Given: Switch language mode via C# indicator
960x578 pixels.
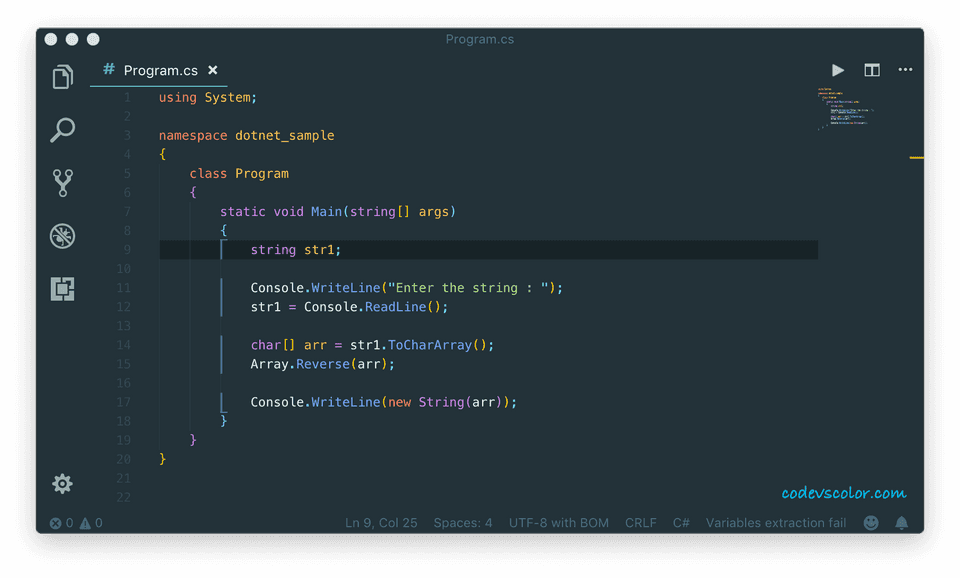Looking at the screenshot, I should point(681,522).
